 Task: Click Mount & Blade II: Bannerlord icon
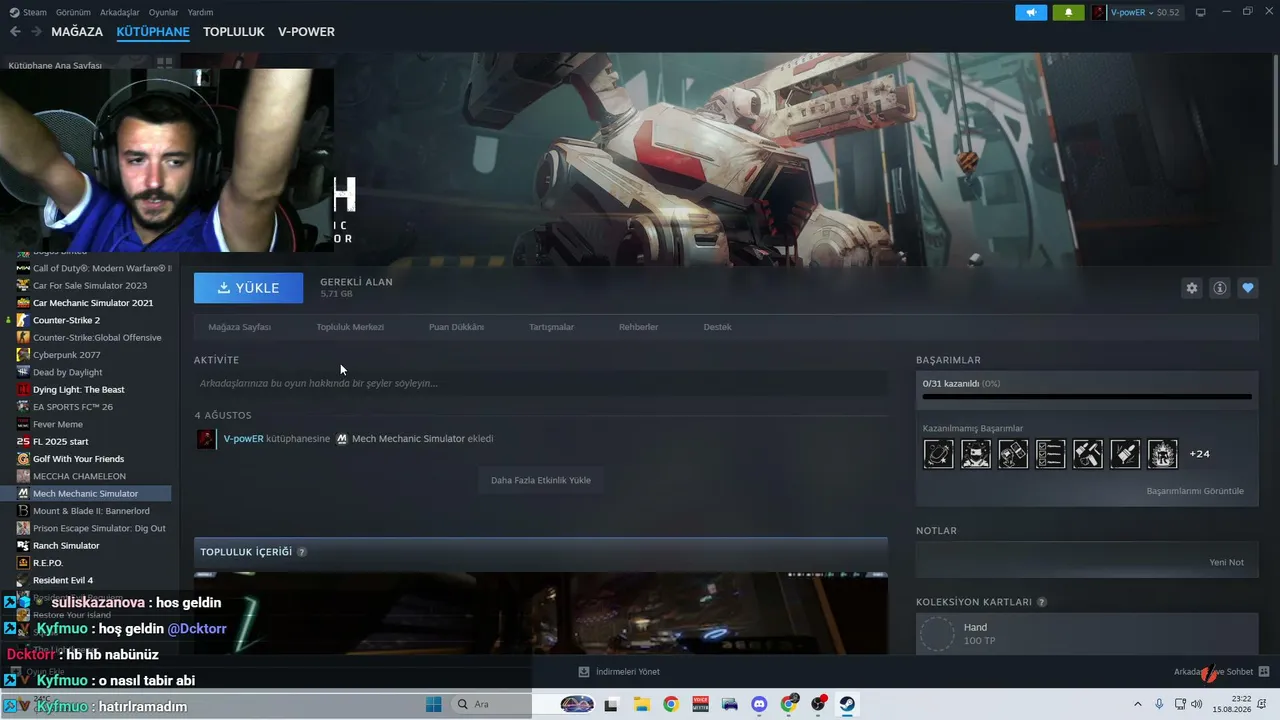[x=23, y=511]
